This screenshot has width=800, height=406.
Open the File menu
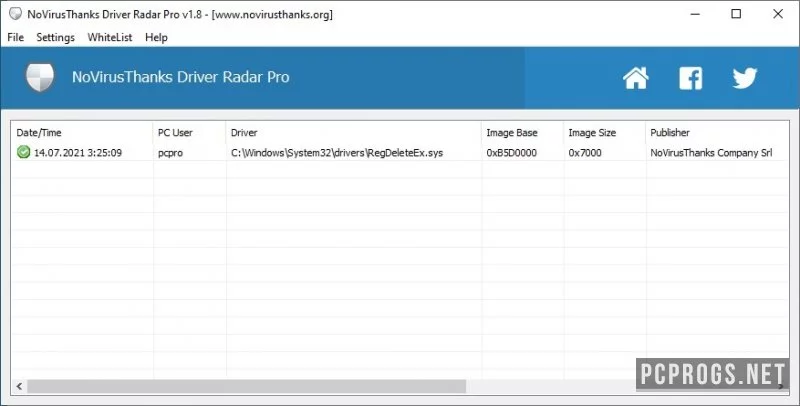point(15,37)
